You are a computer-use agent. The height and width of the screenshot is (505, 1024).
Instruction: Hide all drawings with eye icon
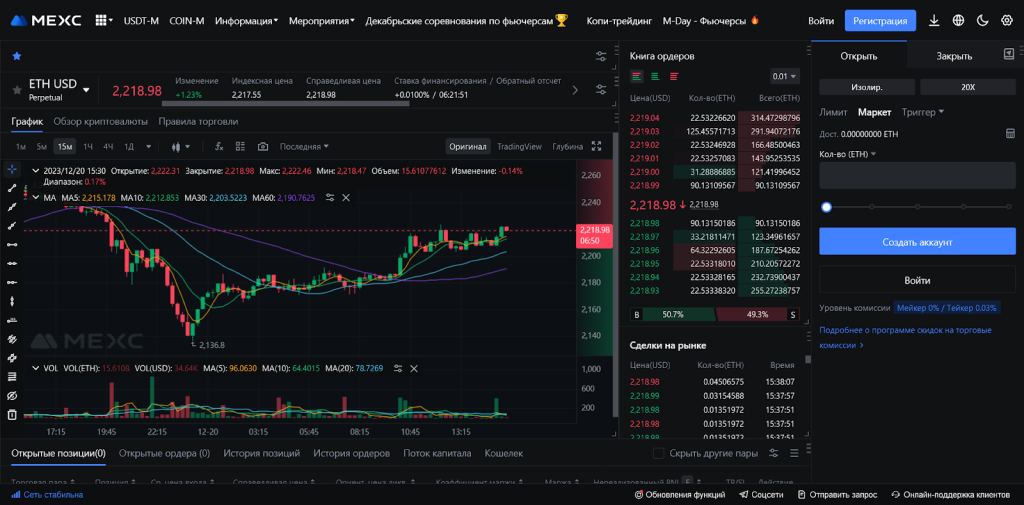click(x=12, y=395)
